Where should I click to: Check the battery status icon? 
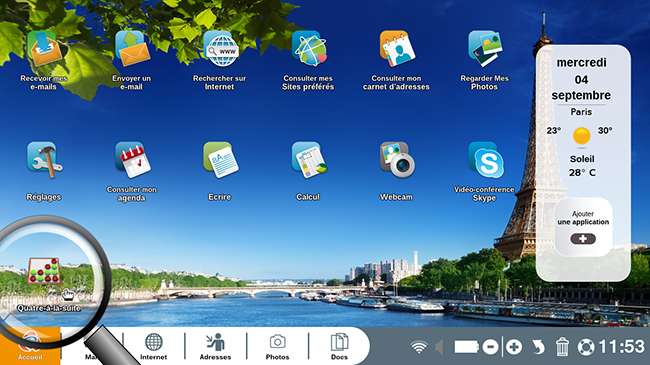coord(466,347)
